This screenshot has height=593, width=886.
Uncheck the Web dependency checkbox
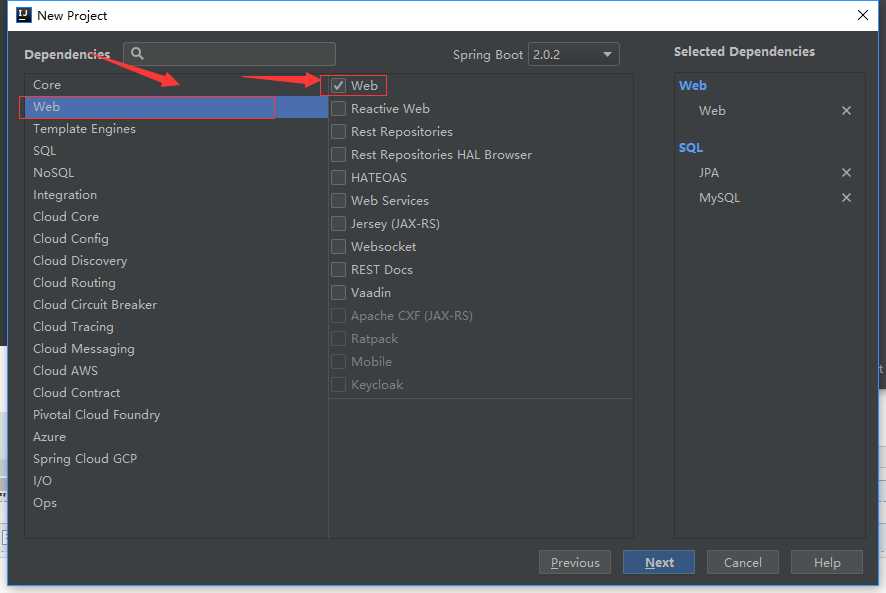tap(338, 85)
